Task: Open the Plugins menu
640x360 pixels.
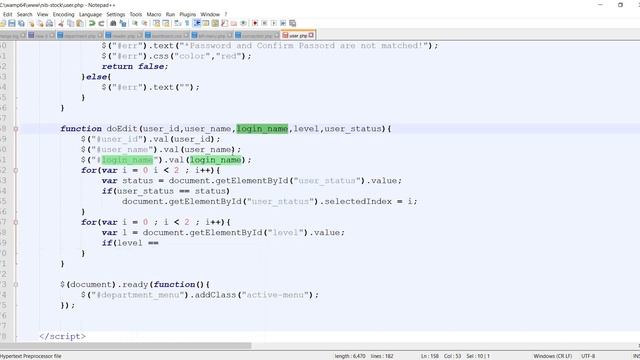Action: click(188, 14)
